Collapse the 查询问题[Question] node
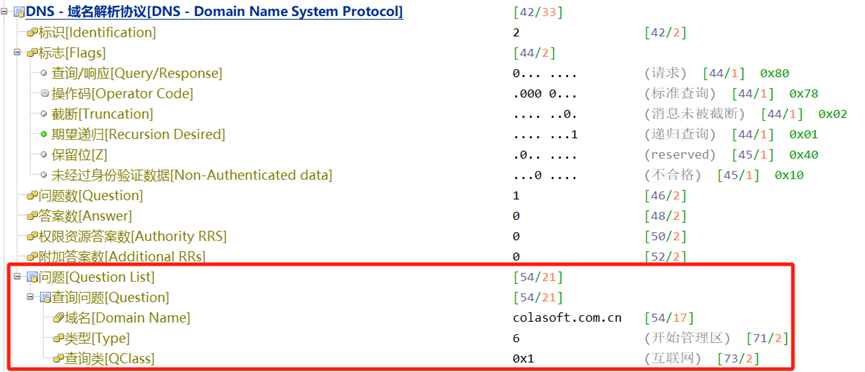 pyautogui.click(x=31, y=297)
